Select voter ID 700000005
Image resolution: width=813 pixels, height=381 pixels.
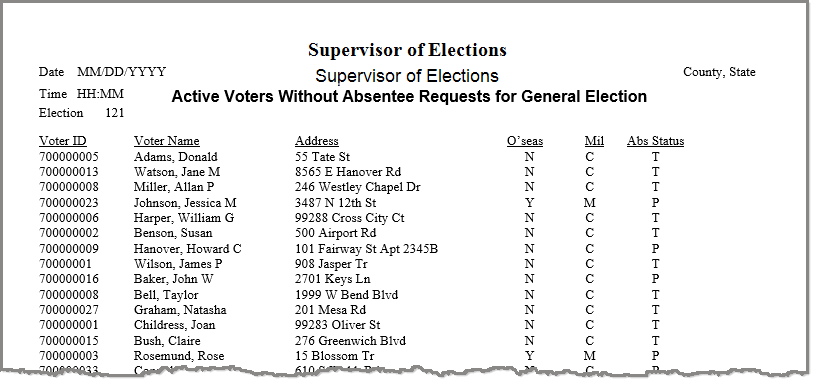coord(68,157)
